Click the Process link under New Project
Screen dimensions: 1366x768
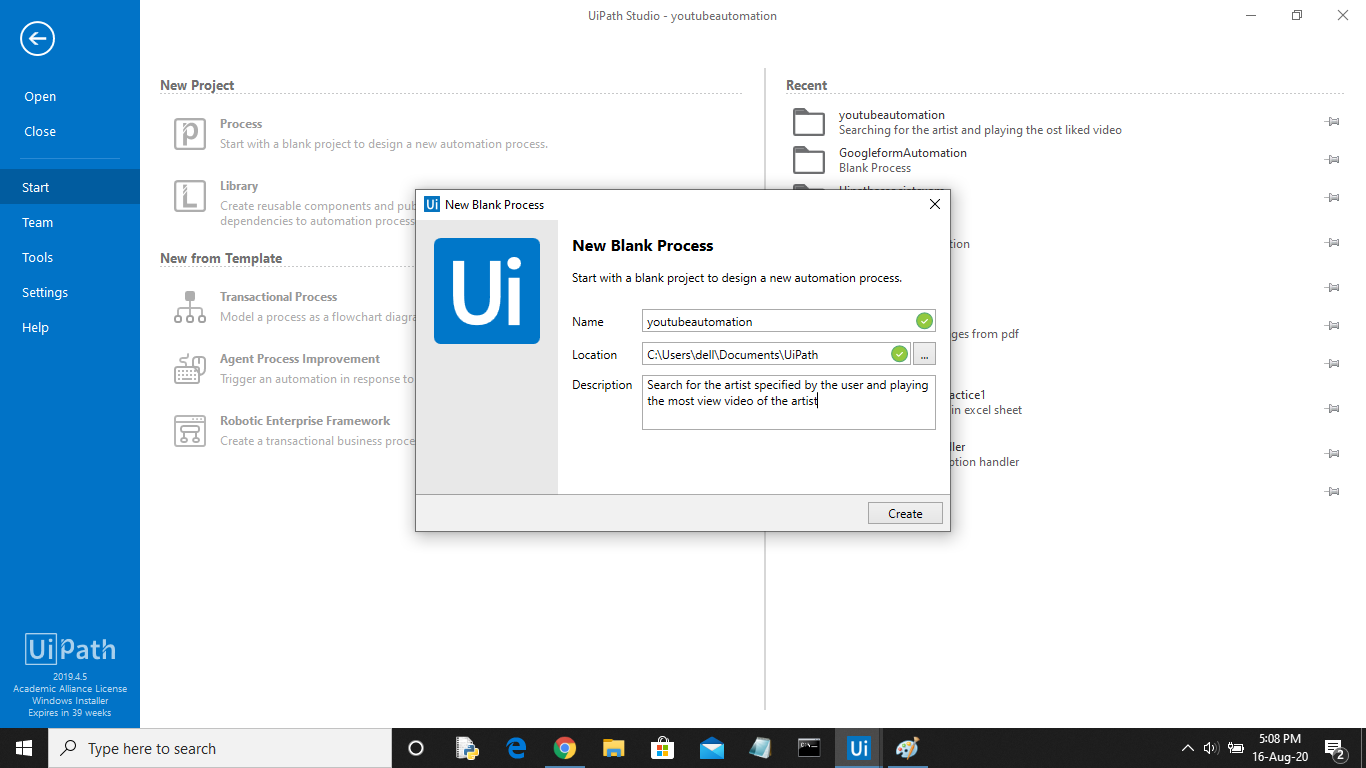coord(241,124)
